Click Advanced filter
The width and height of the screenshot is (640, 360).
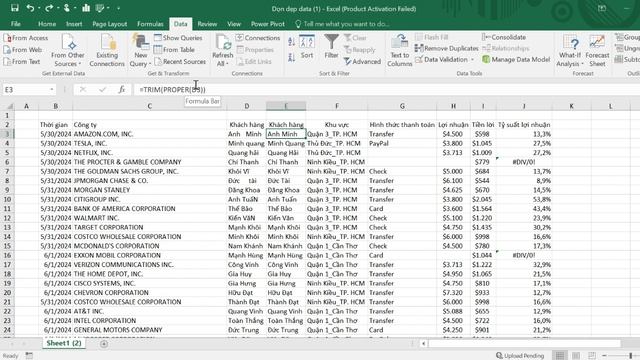(362, 62)
